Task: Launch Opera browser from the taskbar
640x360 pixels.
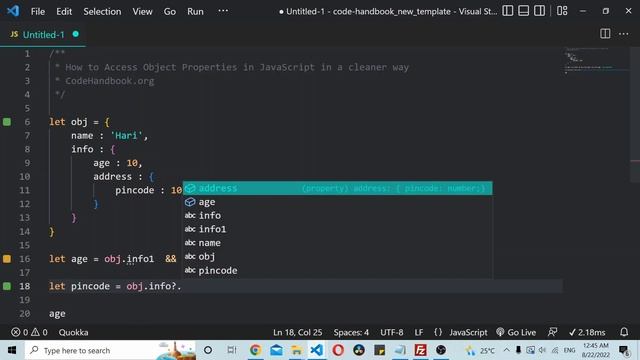Action: [x=338, y=350]
